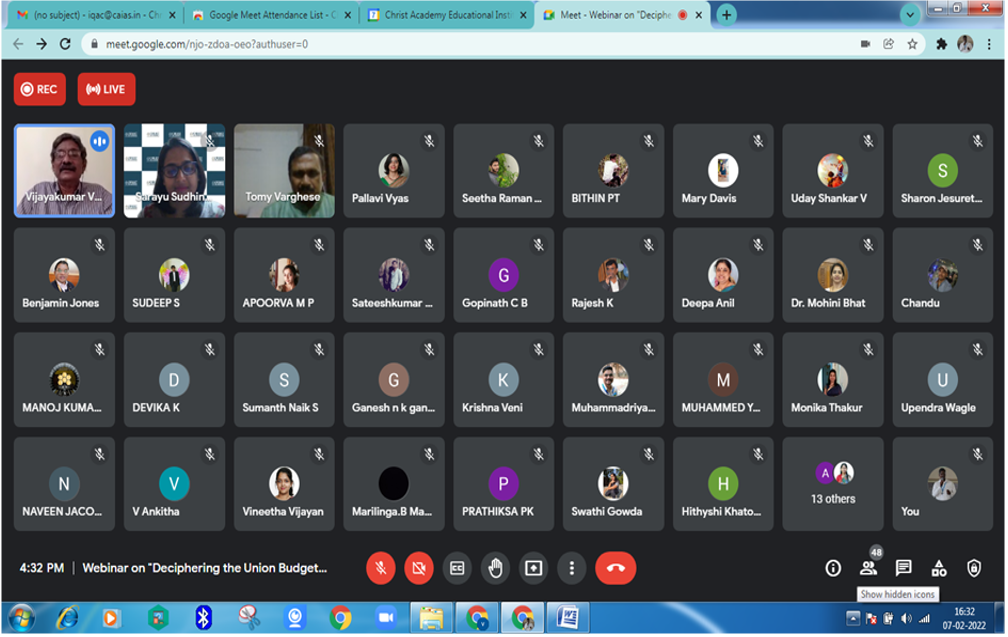Open the in-call chat panel
1008x637 pixels.
click(x=903, y=568)
